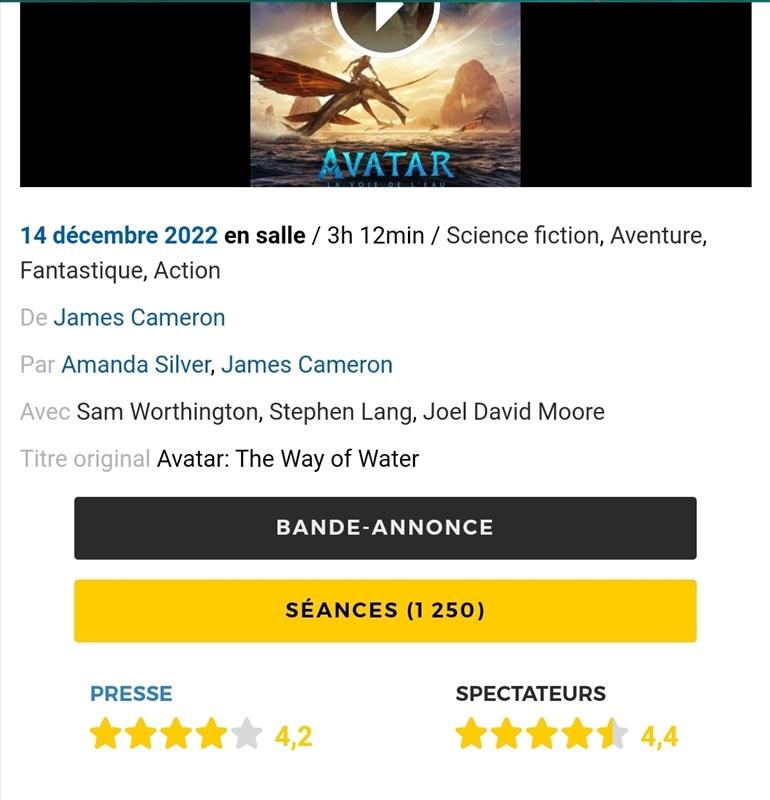The image size is (770, 800).
Task: Click the third spectators rating star
Action: 542,736
